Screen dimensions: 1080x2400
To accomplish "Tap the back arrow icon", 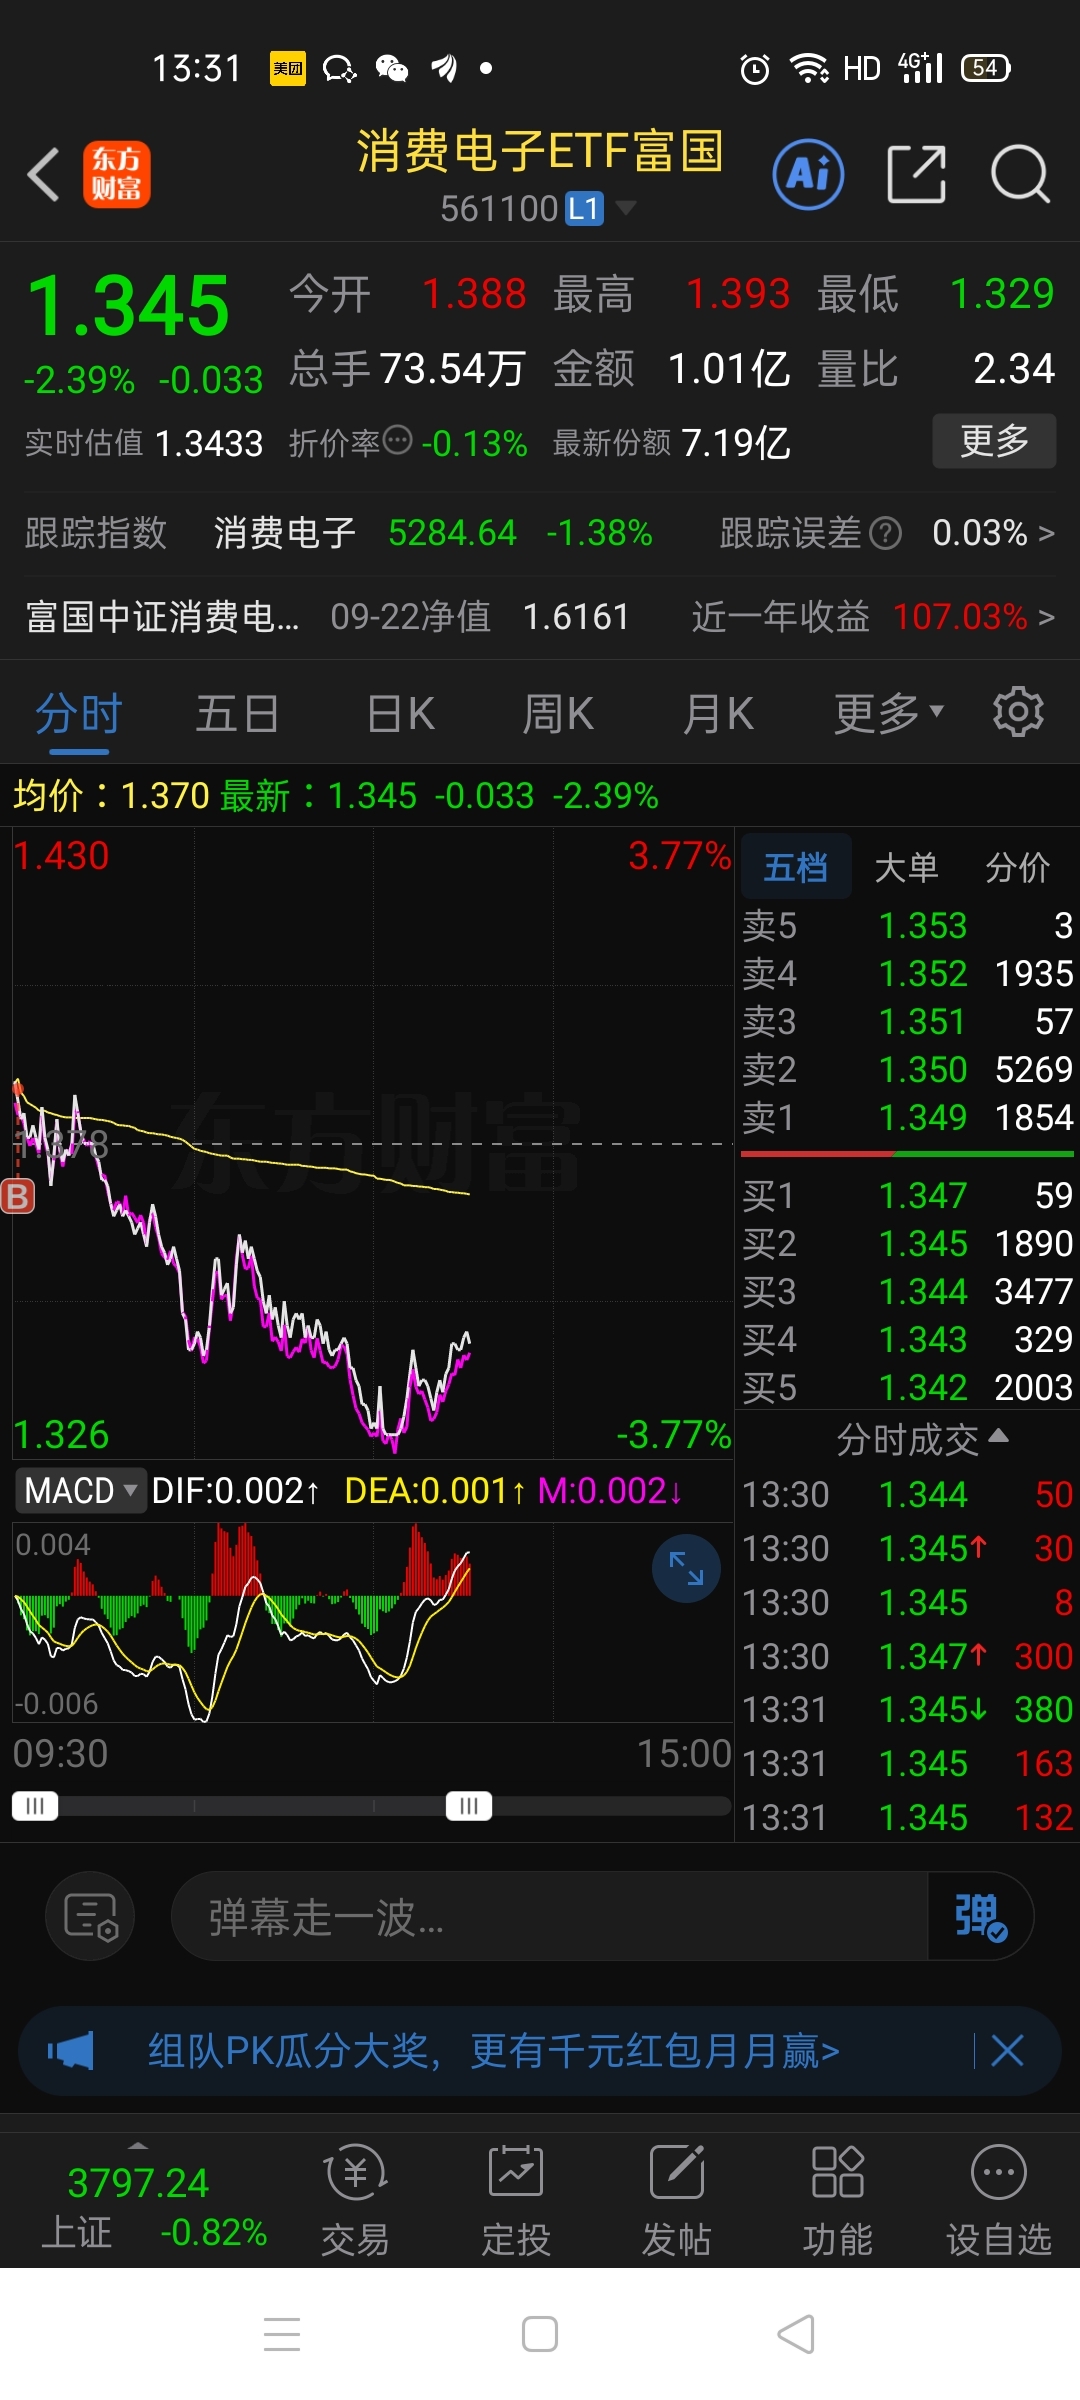I will (x=44, y=175).
